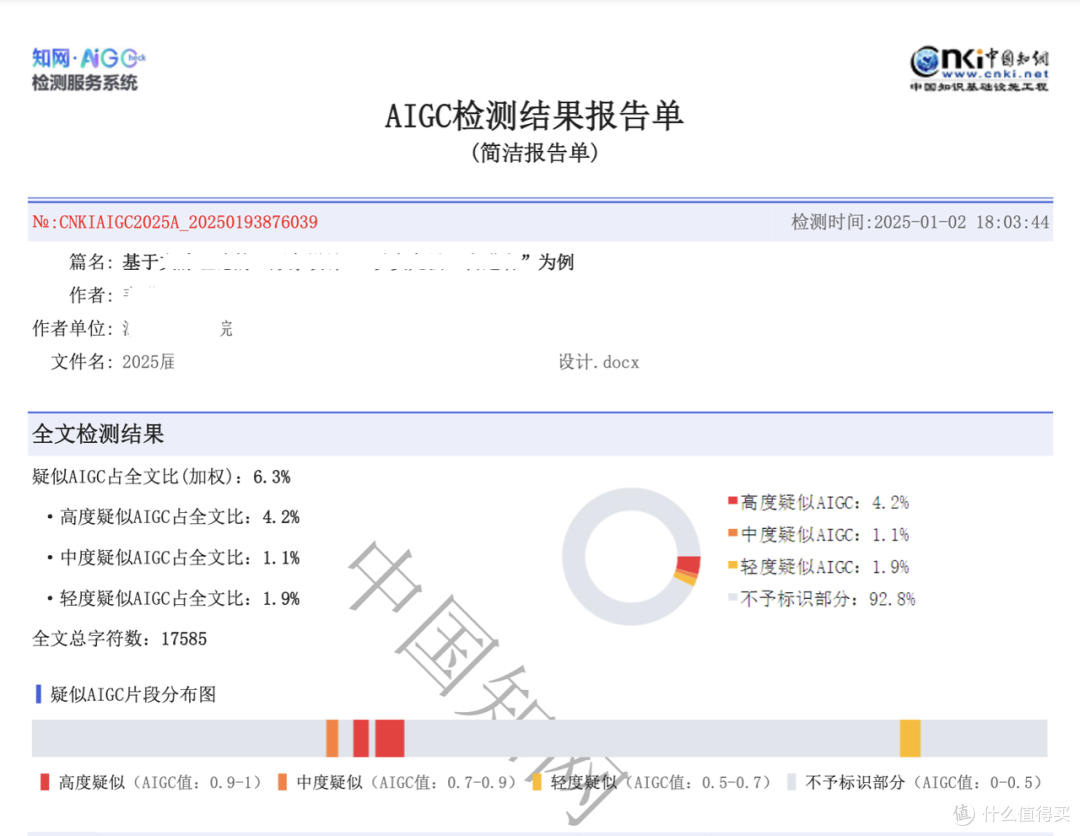Click the yellow segment in distribution bar

910,738
